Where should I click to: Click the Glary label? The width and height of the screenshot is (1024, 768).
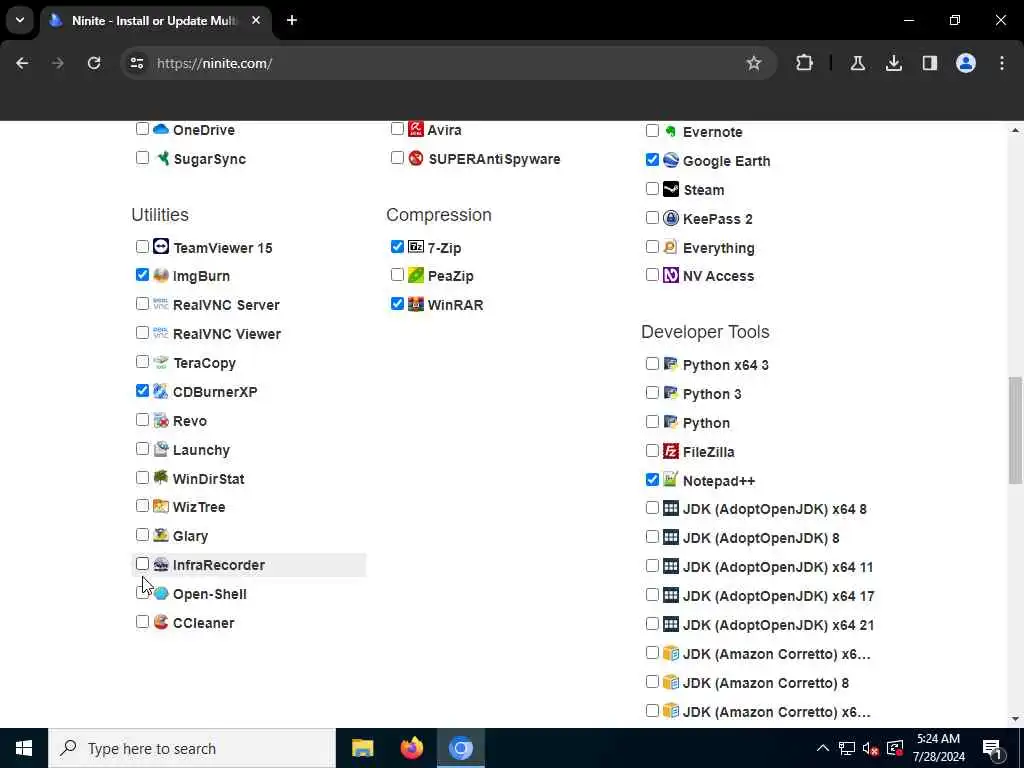(x=191, y=536)
